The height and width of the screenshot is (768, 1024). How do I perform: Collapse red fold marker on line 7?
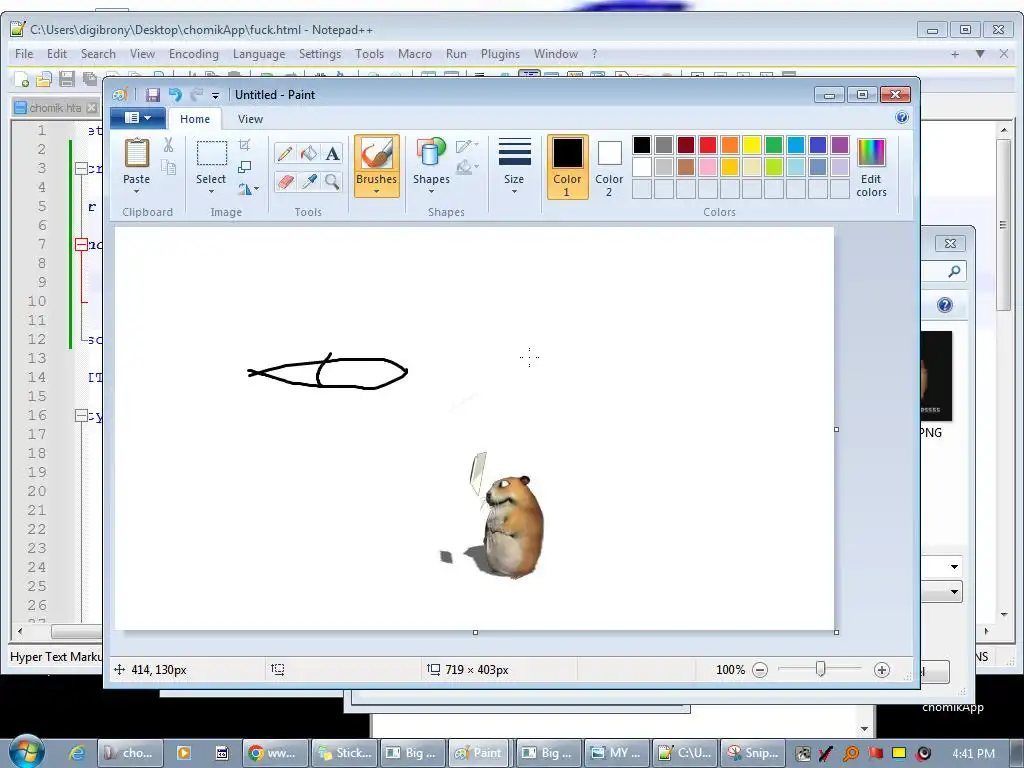coord(81,245)
